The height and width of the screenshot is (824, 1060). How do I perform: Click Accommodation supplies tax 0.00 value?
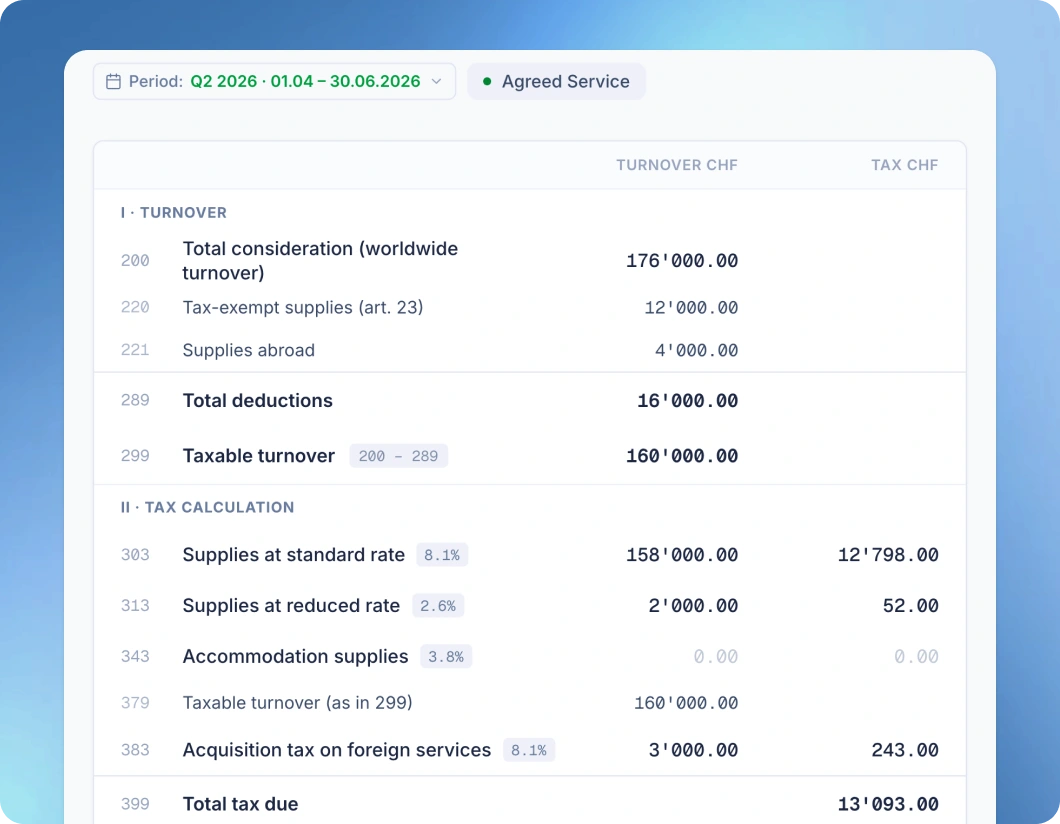916,657
